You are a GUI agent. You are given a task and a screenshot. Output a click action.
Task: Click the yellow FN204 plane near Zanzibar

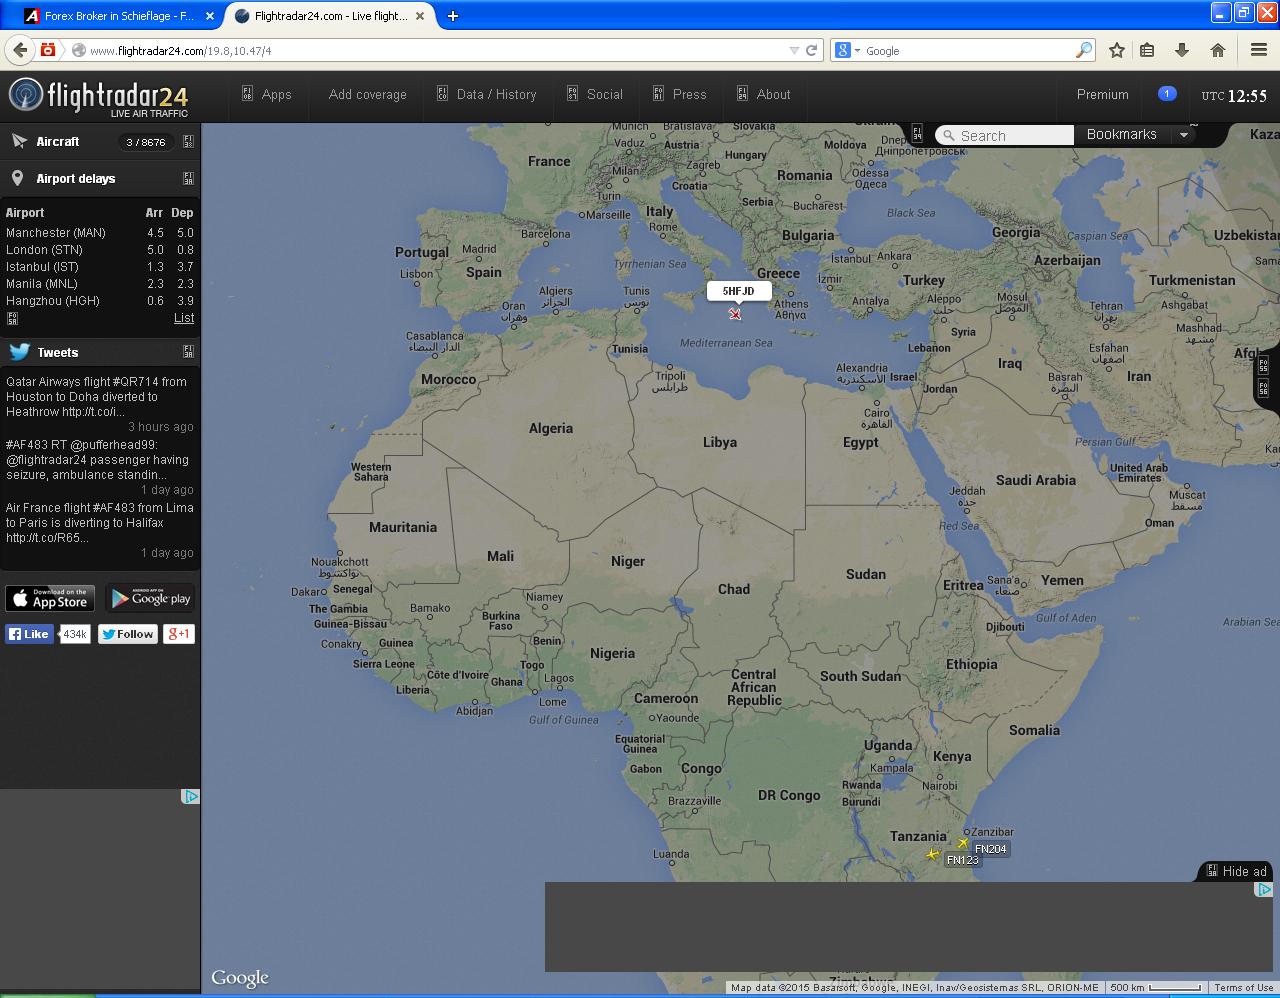pos(964,843)
